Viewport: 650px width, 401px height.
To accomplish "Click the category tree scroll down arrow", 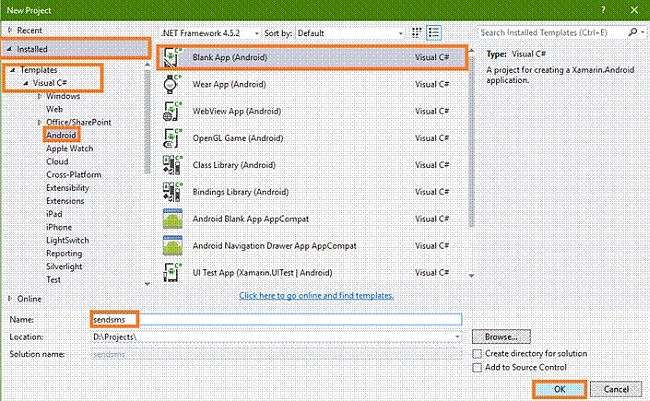I will coord(147,284).
